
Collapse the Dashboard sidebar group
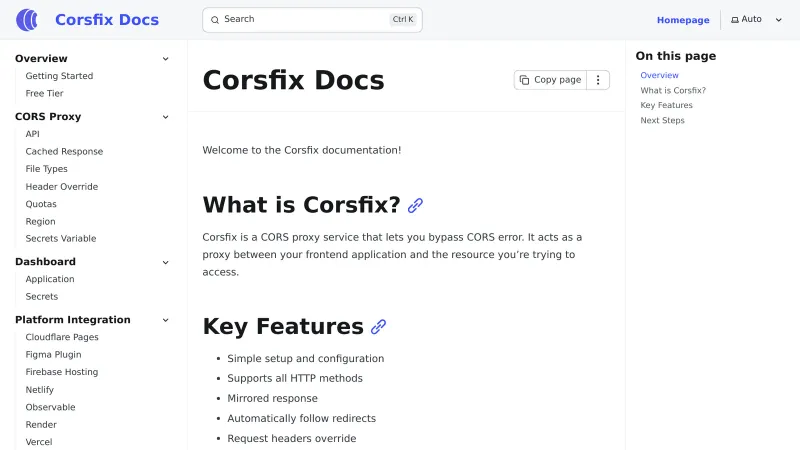pos(166,262)
